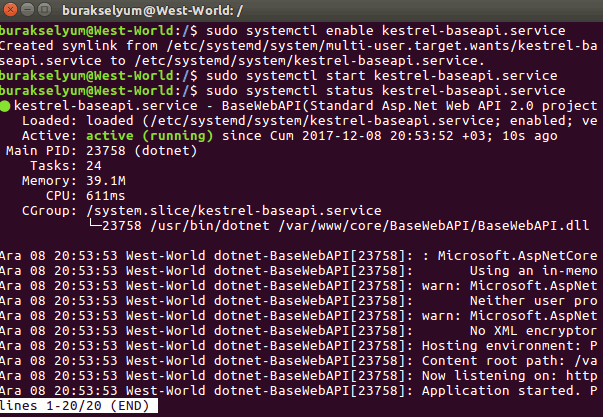Click the log line containing 'Neither user pro'

tap(298, 301)
